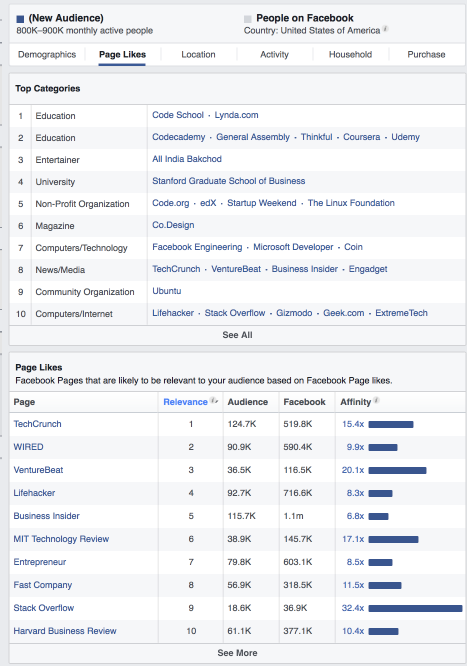Open the Activity tab
This screenshot has height=666, width=467.
[x=274, y=54]
